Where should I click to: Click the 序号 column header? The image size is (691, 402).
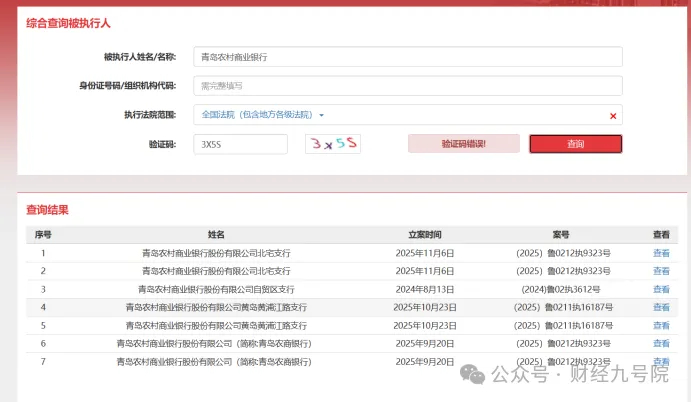[43, 235]
